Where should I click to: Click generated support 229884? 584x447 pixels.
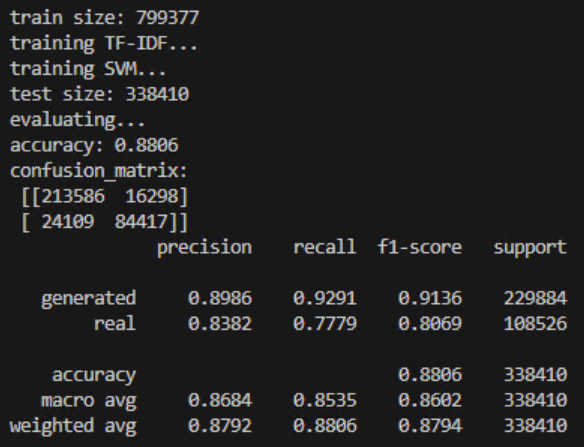point(535,298)
